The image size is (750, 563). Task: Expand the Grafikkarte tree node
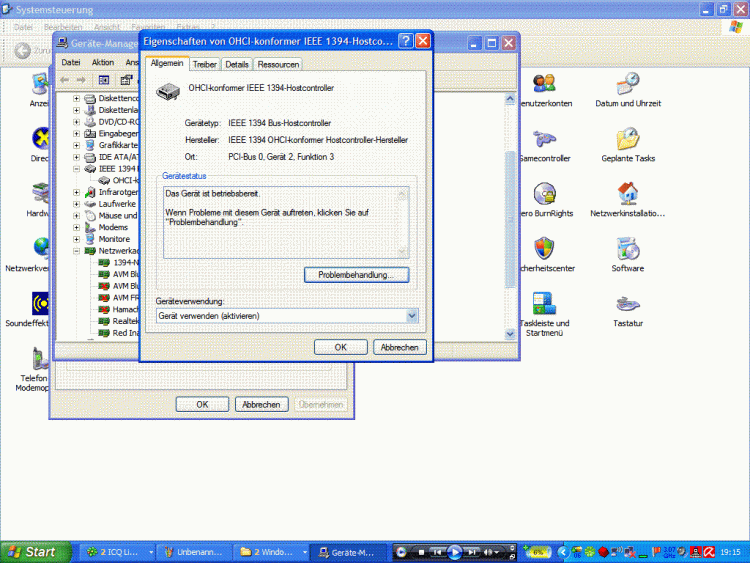coord(77,145)
